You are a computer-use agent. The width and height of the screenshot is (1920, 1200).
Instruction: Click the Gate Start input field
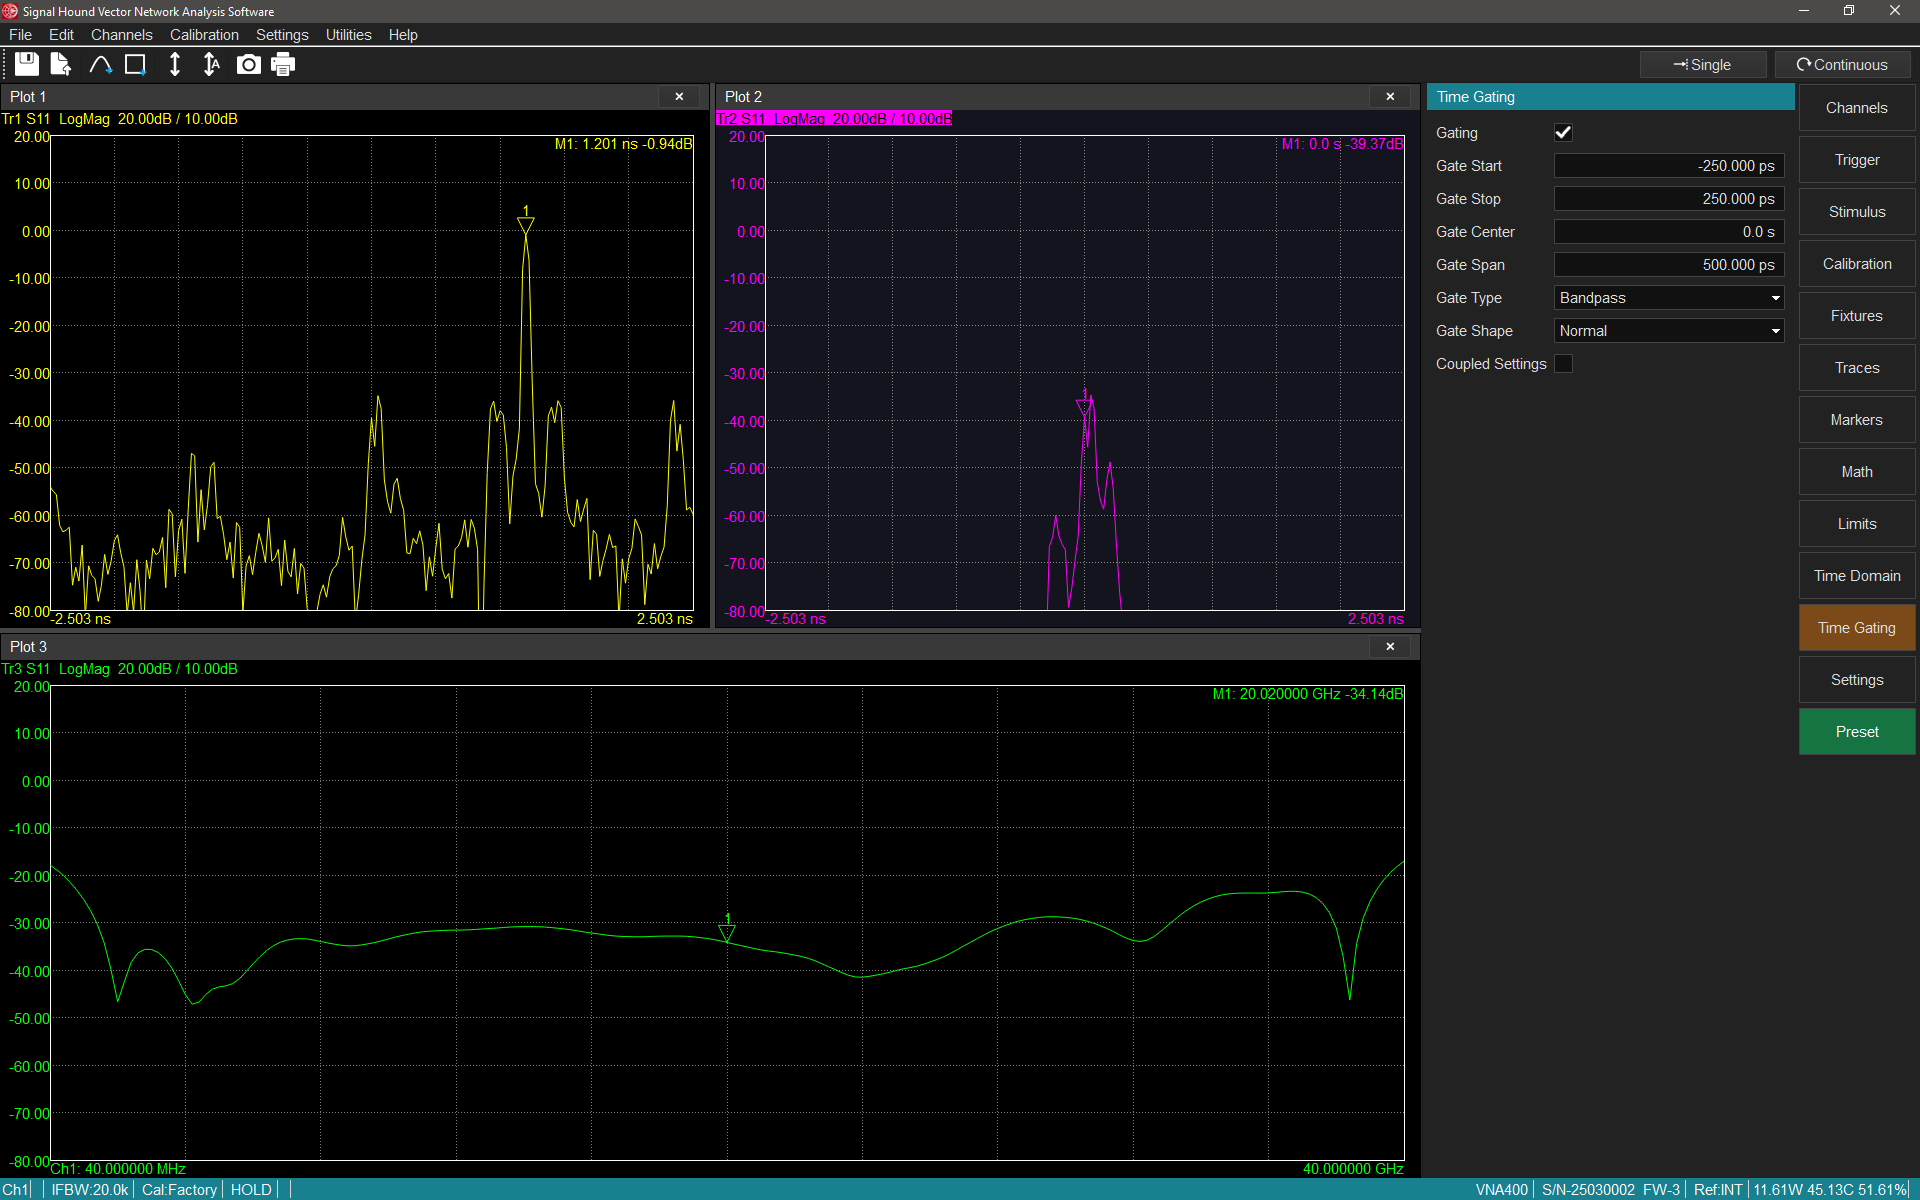[1668, 166]
